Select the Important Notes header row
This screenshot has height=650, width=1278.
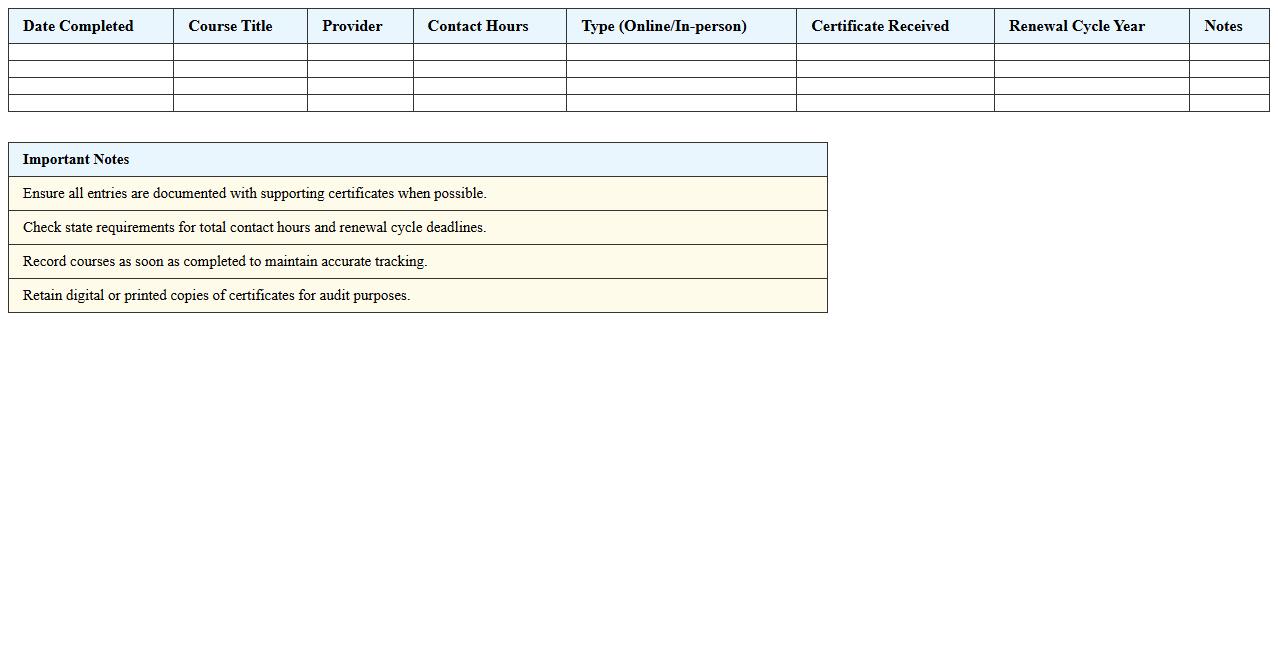pyautogui.click(x=417, y=159)
